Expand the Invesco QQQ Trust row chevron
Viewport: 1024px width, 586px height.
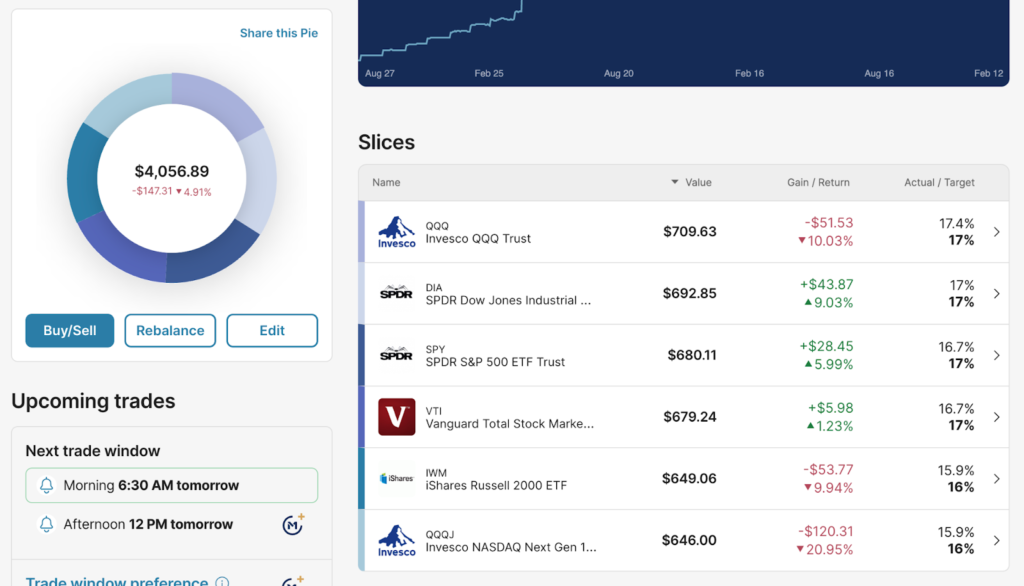click(996, 232)
